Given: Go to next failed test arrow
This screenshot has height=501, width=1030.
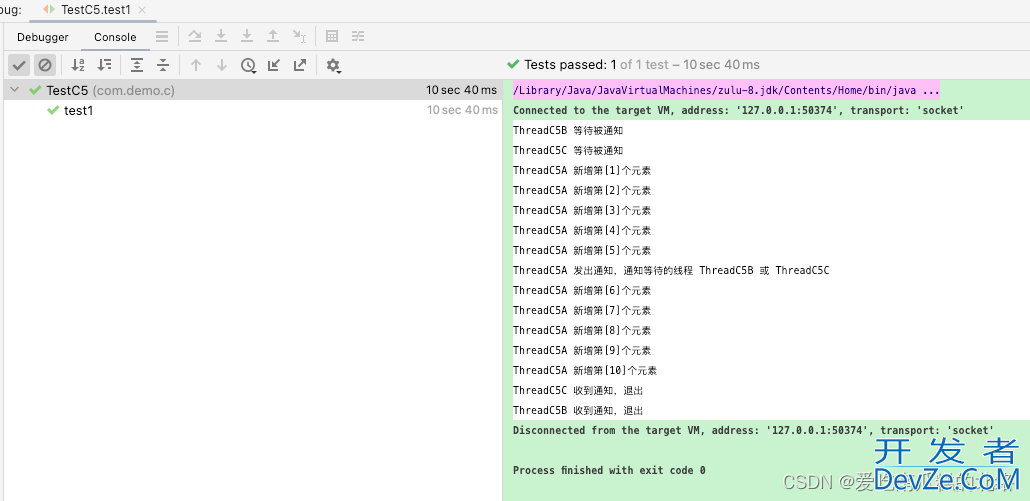Looking at the screenshot, I should tap(221, 65).
